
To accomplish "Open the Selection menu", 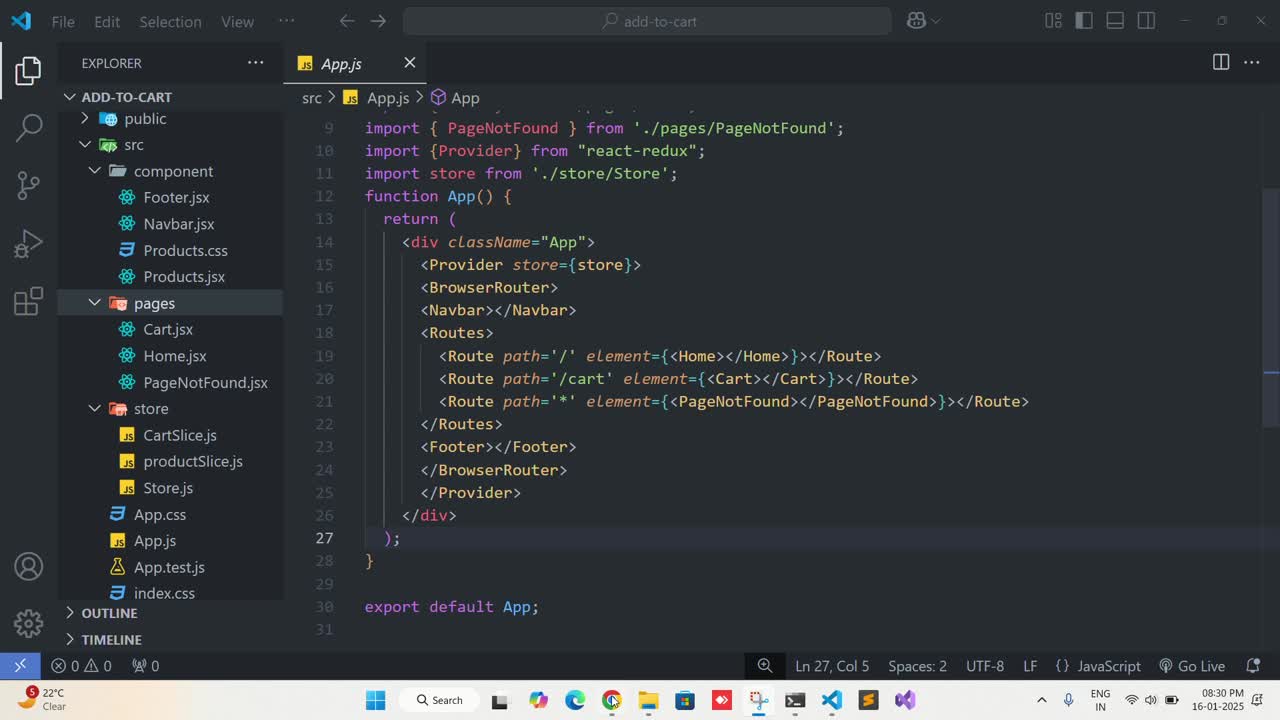I will pos(170,21).
